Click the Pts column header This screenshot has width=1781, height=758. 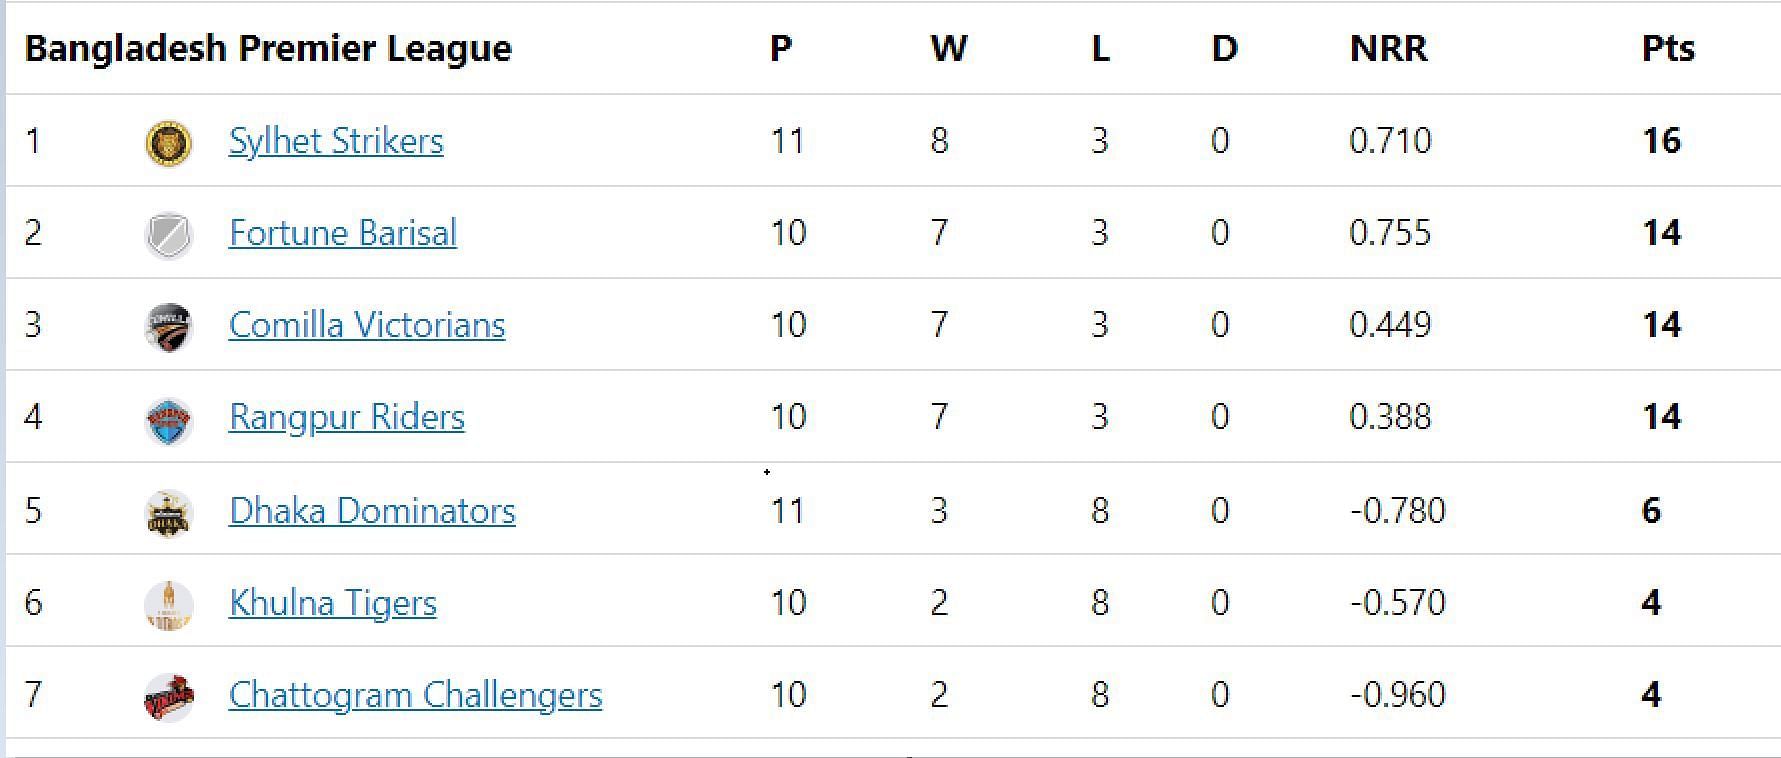[1668, 48]
